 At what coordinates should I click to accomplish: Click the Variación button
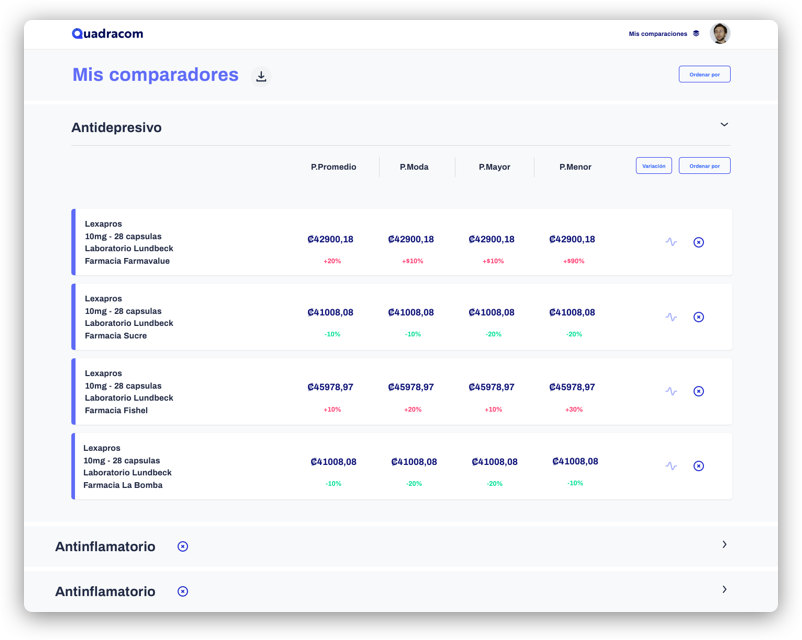click(653, 166)
